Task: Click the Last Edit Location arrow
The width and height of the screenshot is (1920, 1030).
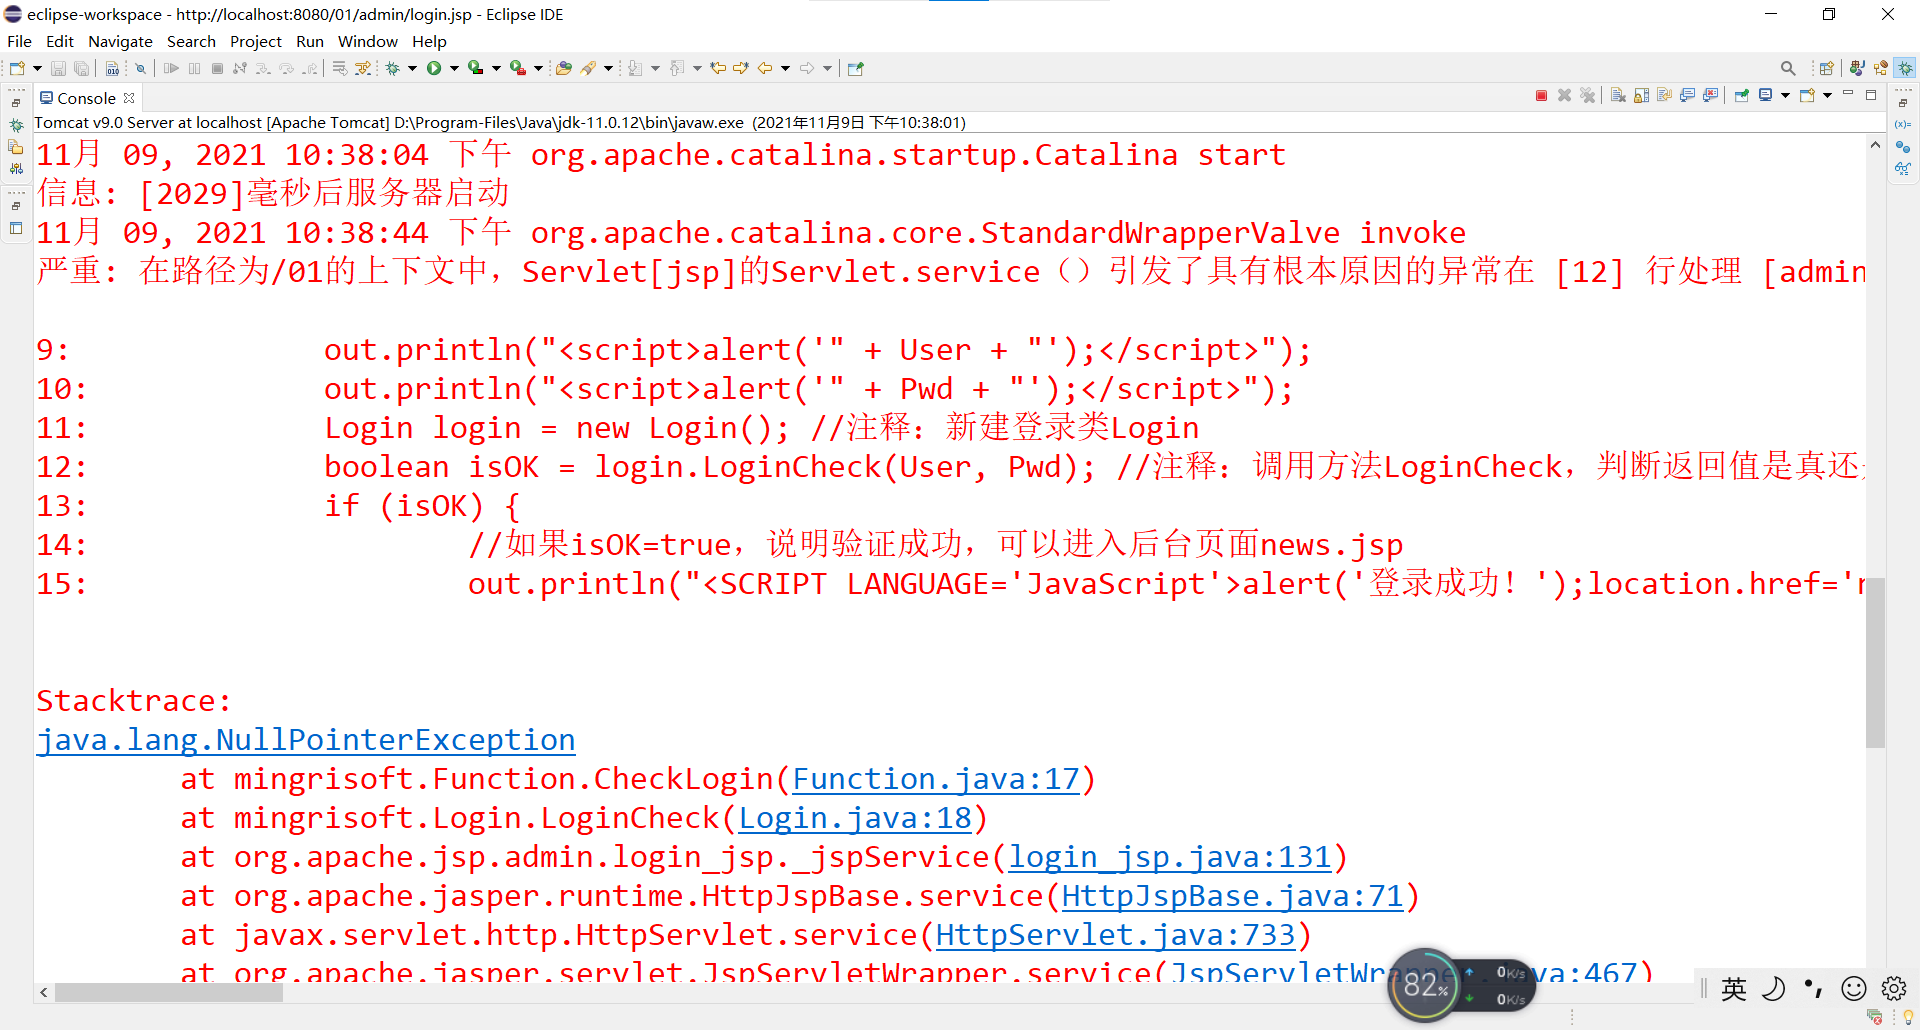Action: (x=718, y=68)
